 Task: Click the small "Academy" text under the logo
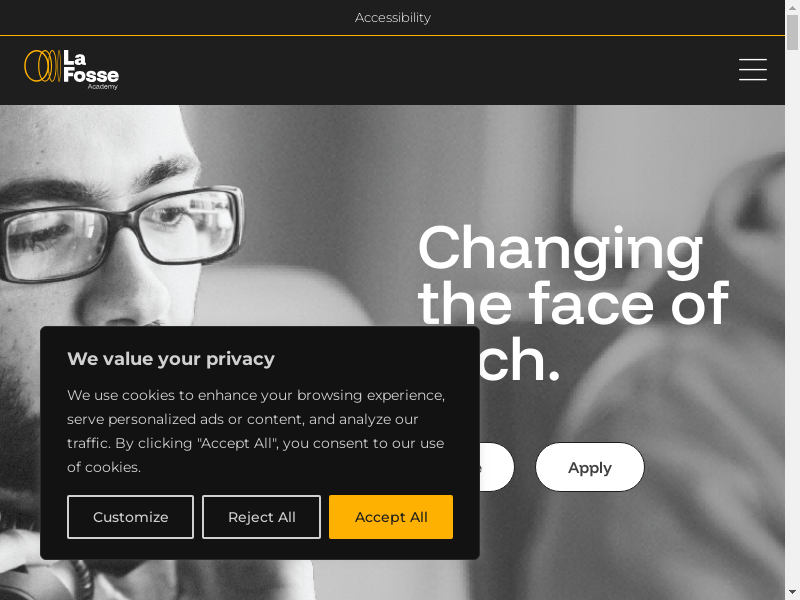coord(103,87)
